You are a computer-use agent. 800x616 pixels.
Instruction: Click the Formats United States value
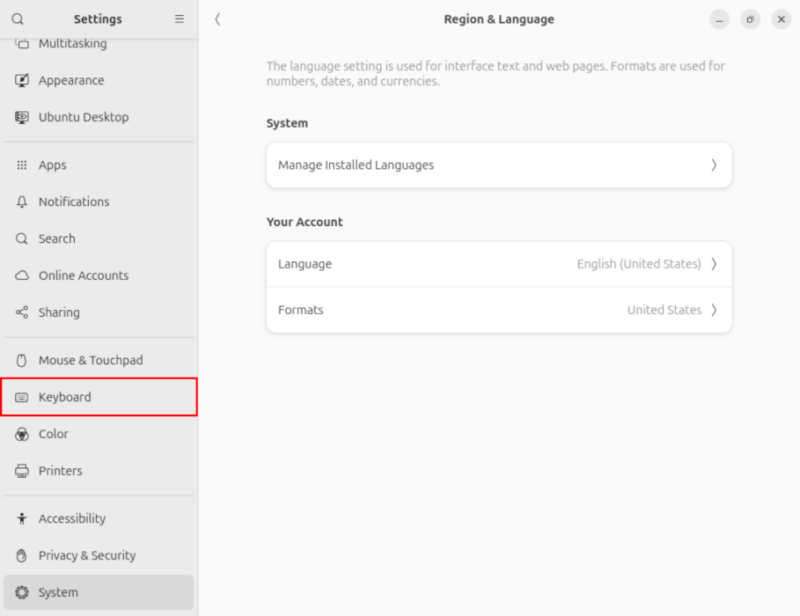[664, 310]
